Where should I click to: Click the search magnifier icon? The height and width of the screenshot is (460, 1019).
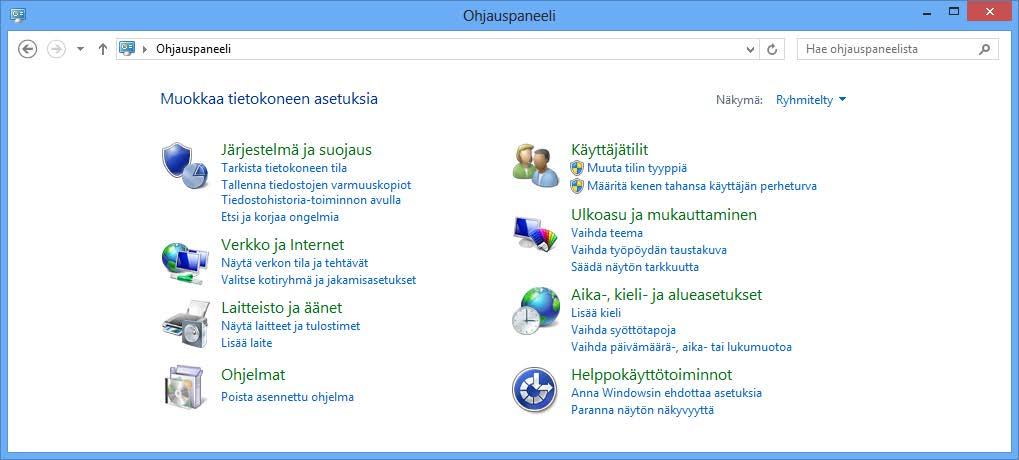coord(985,49)
